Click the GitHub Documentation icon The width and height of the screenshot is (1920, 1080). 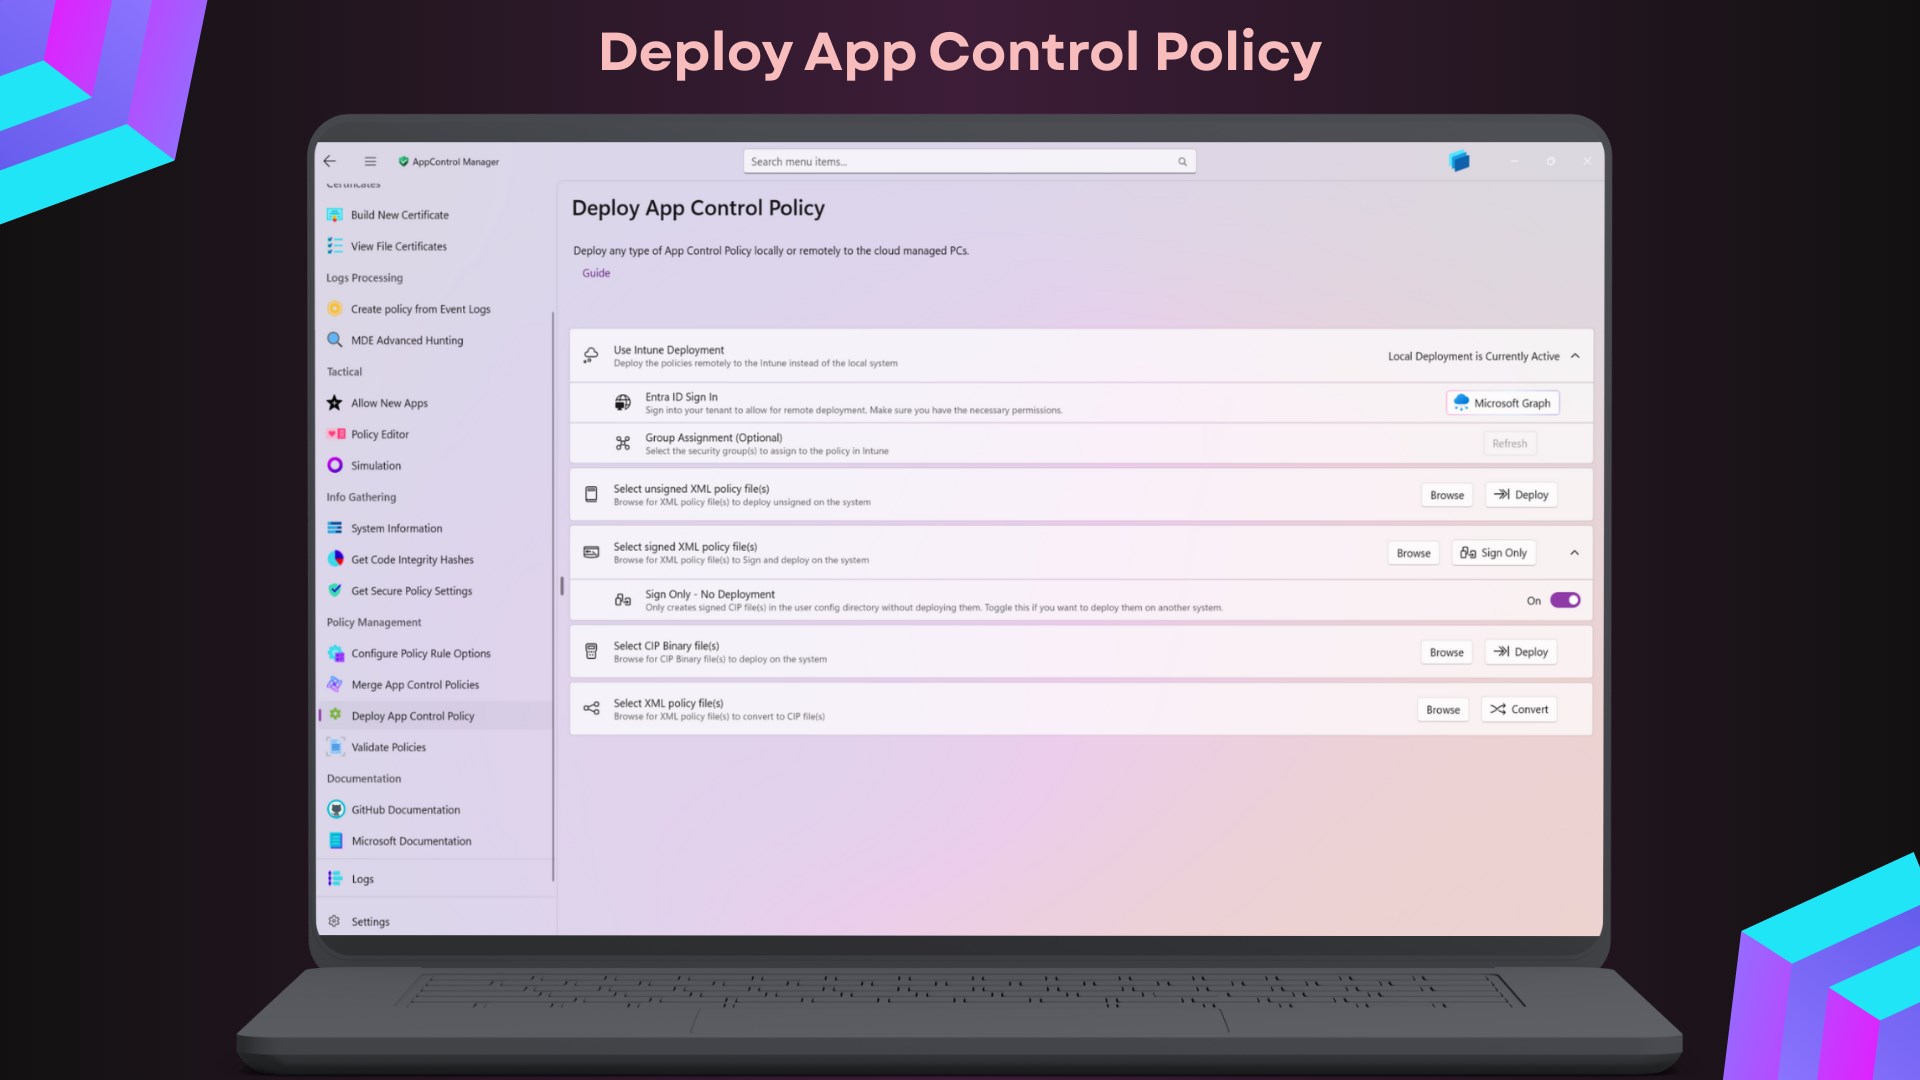[336, 809]
